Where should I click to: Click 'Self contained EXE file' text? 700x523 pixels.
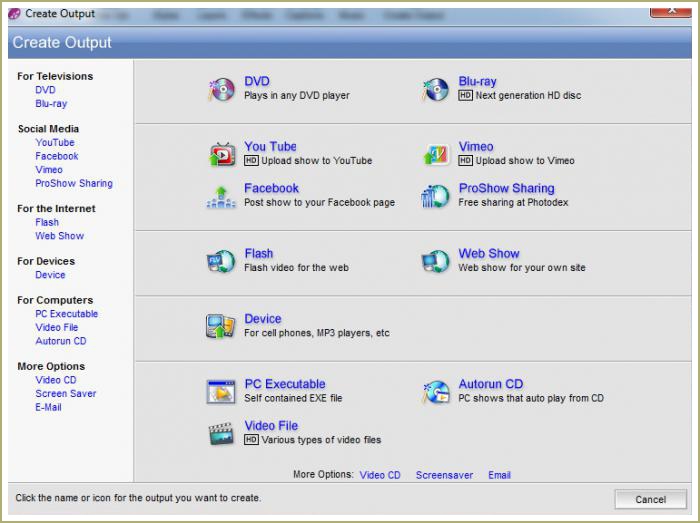pos(293,398)
